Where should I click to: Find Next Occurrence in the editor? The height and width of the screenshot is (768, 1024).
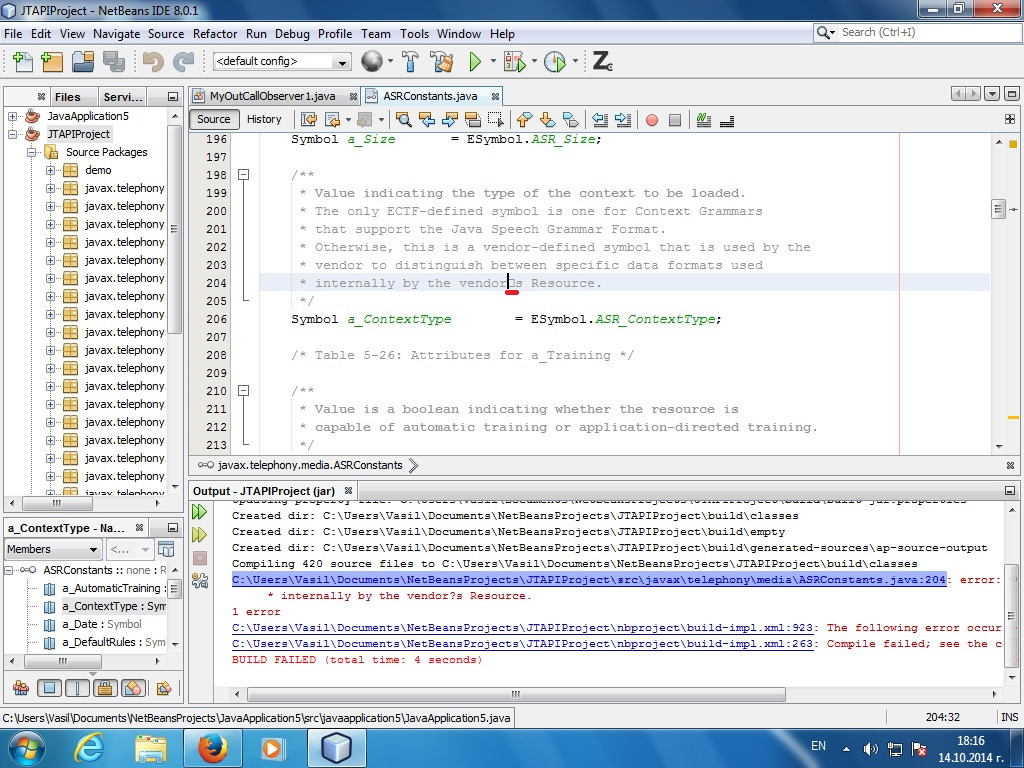click(450, 120)
